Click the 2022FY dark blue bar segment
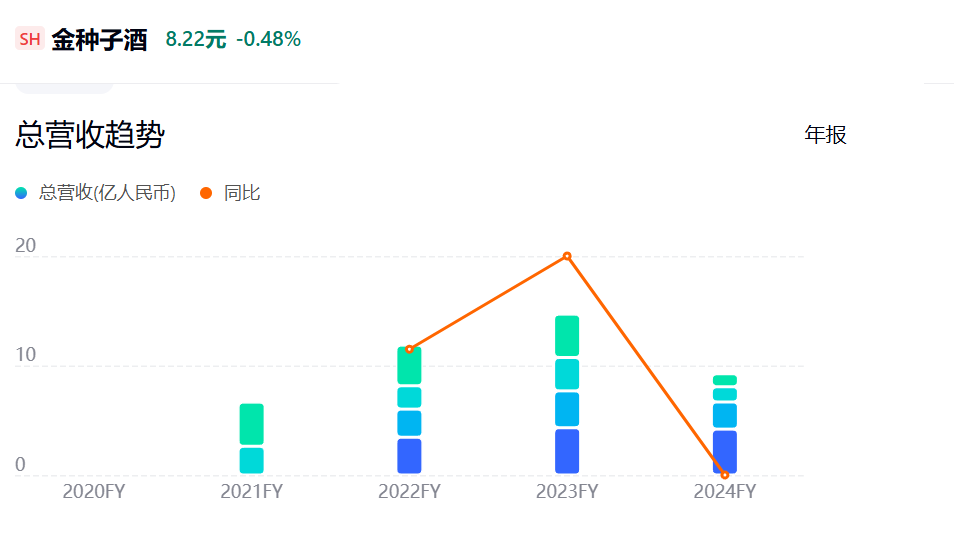This screenshot has height=537, width=954. (x=409, y=456)
